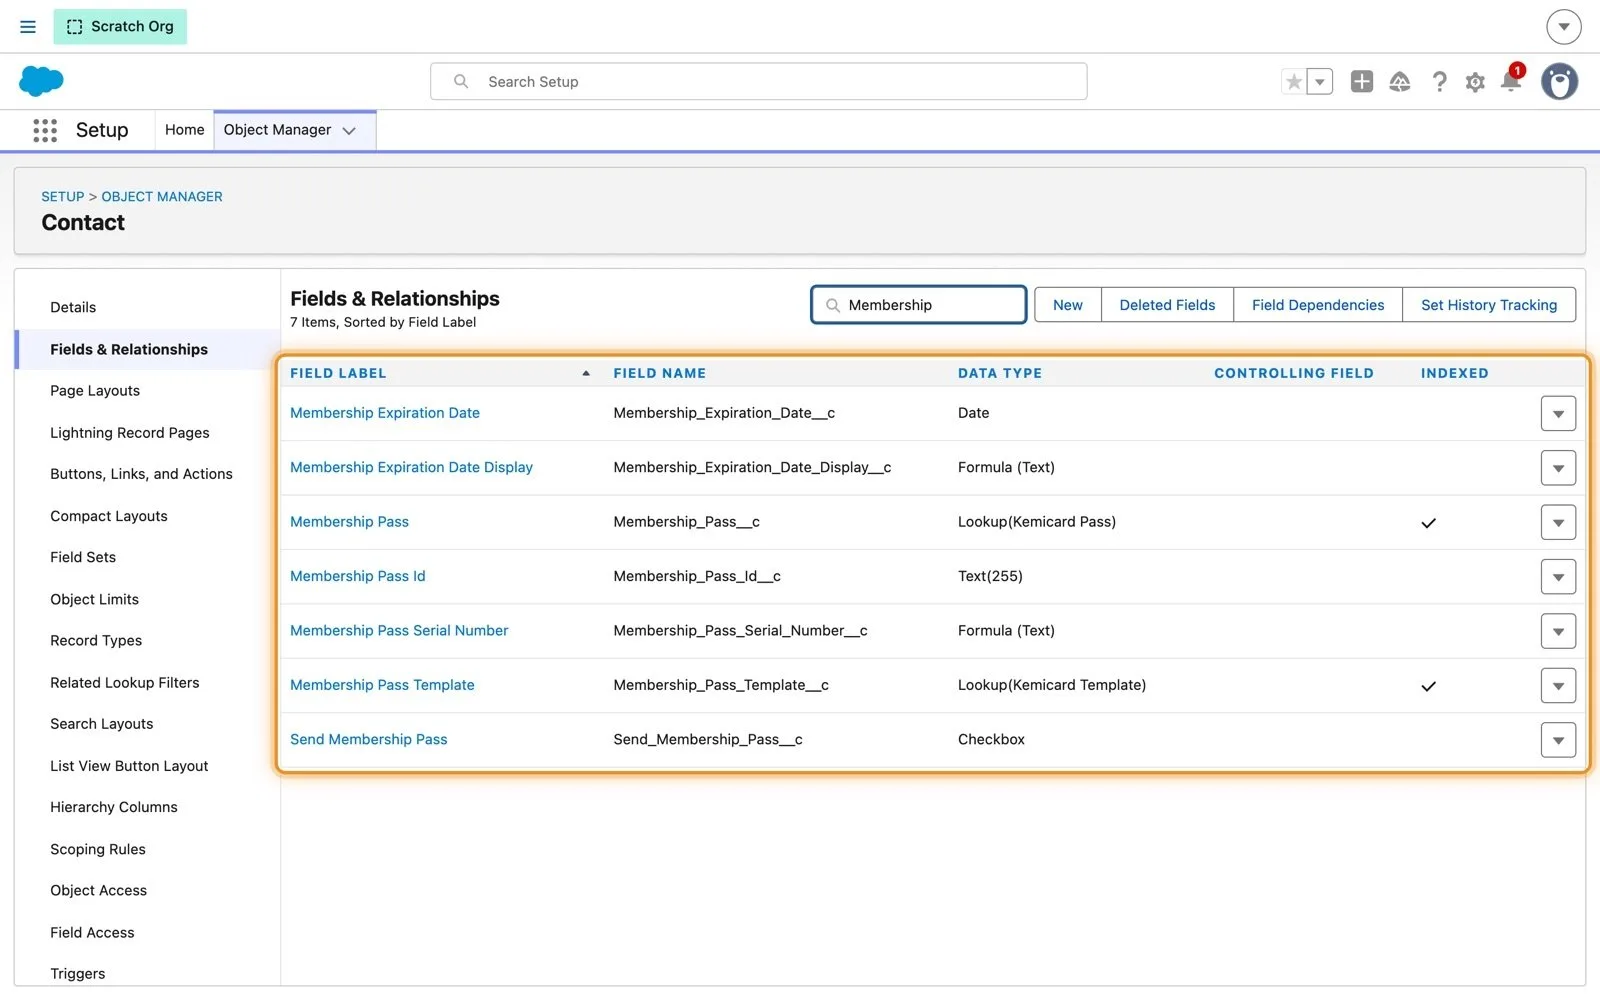Screen dimensions: 1600x1000
Task: Click the magnifier icon in the Membership search box
Action: coord(832,305)
